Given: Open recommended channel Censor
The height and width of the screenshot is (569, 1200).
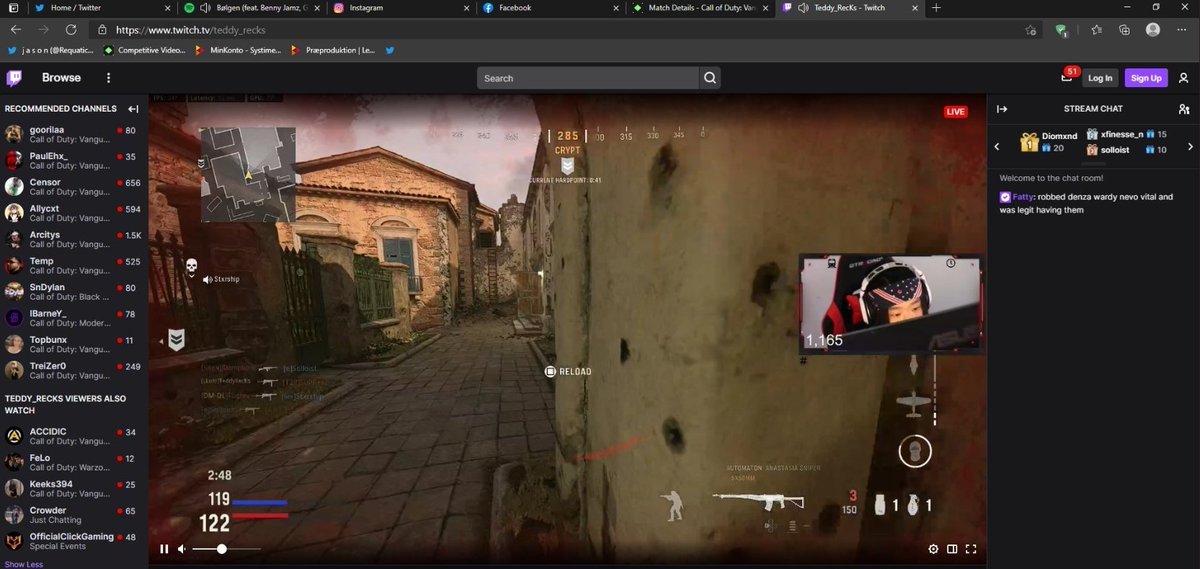Looking at the screenshot, I should pos(72,188).
